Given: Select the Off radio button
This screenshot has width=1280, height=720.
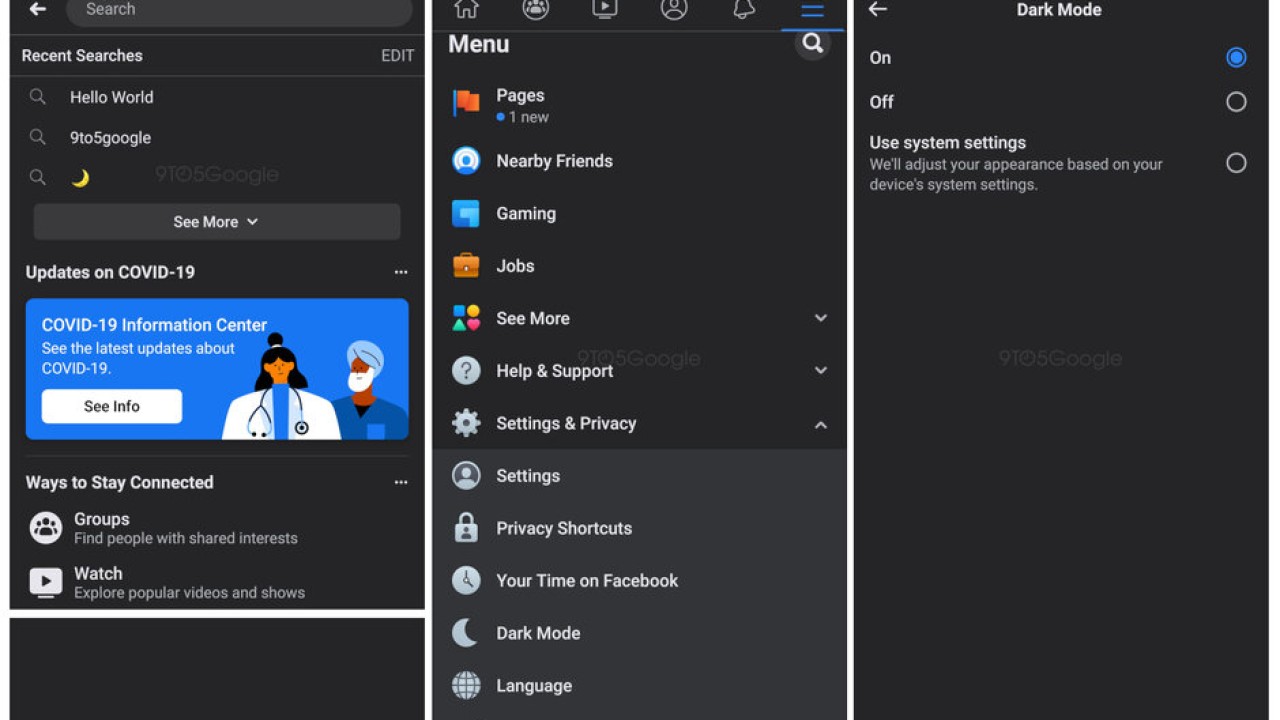Looking at the screenshot, I should pos(1236,102).
